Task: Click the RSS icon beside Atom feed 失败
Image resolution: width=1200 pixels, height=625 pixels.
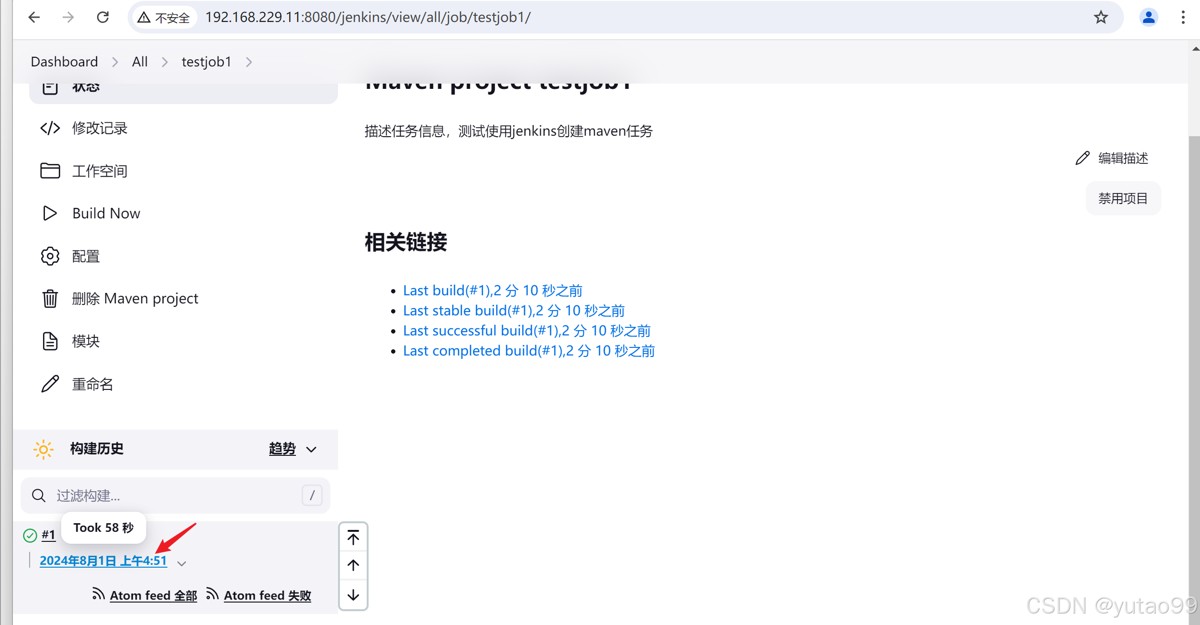Action: click(x=212, y=594)
